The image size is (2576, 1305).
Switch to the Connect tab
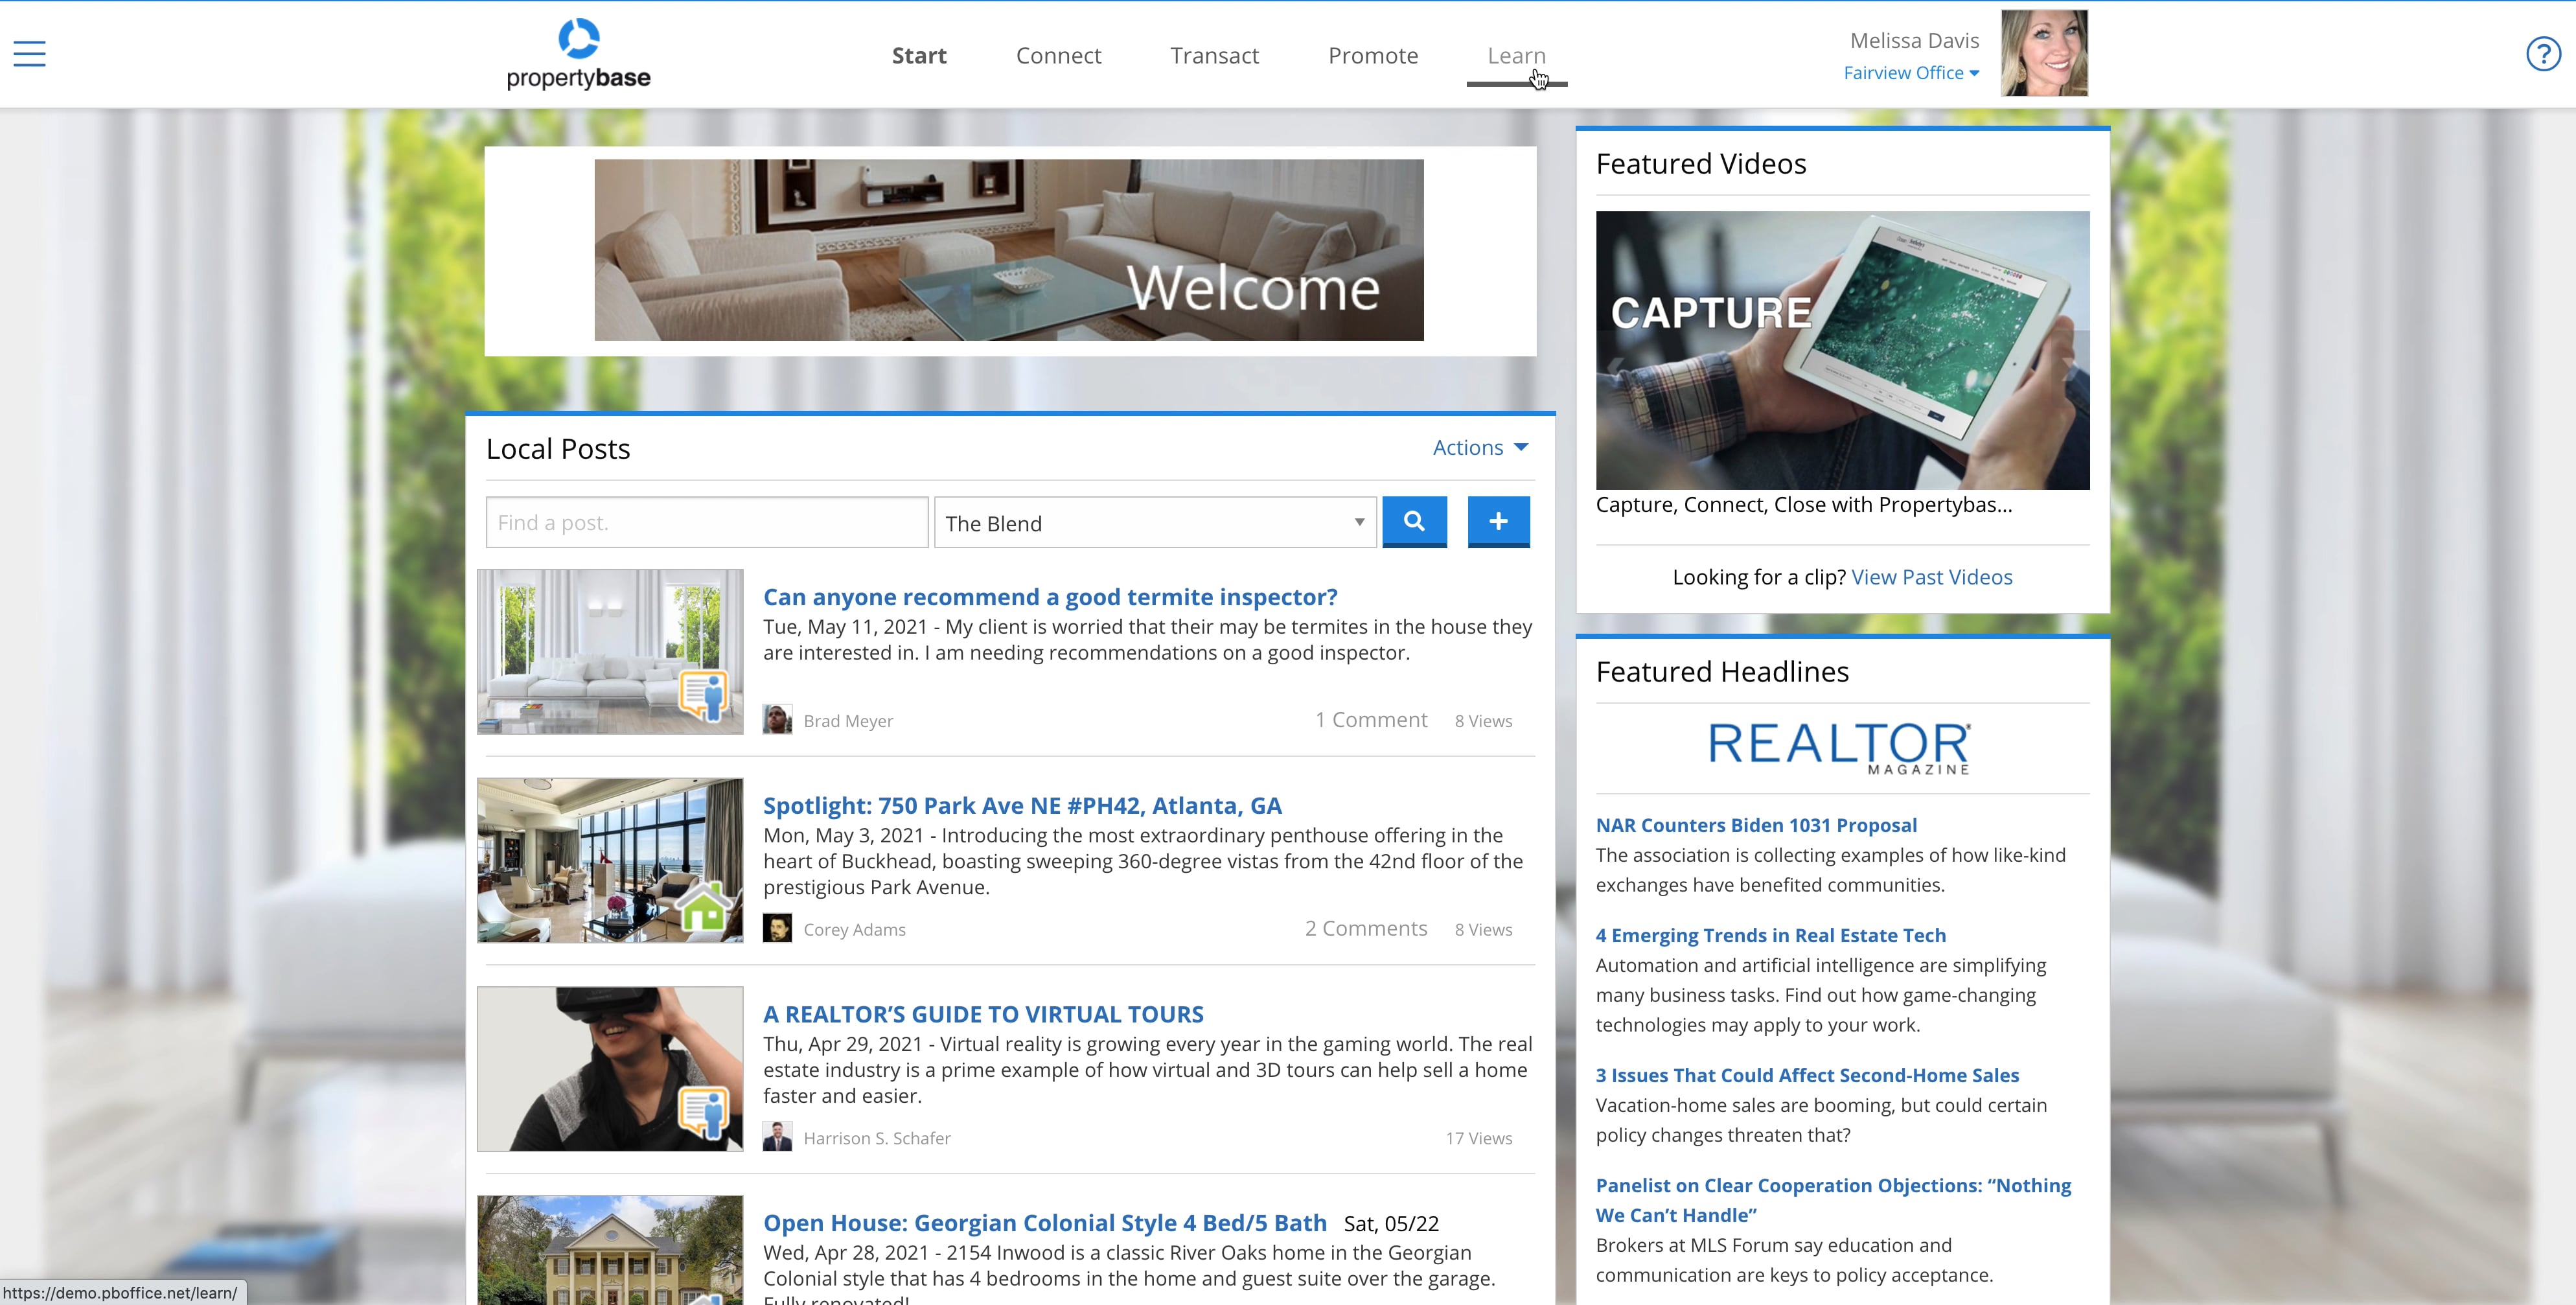coord(1058,55)
